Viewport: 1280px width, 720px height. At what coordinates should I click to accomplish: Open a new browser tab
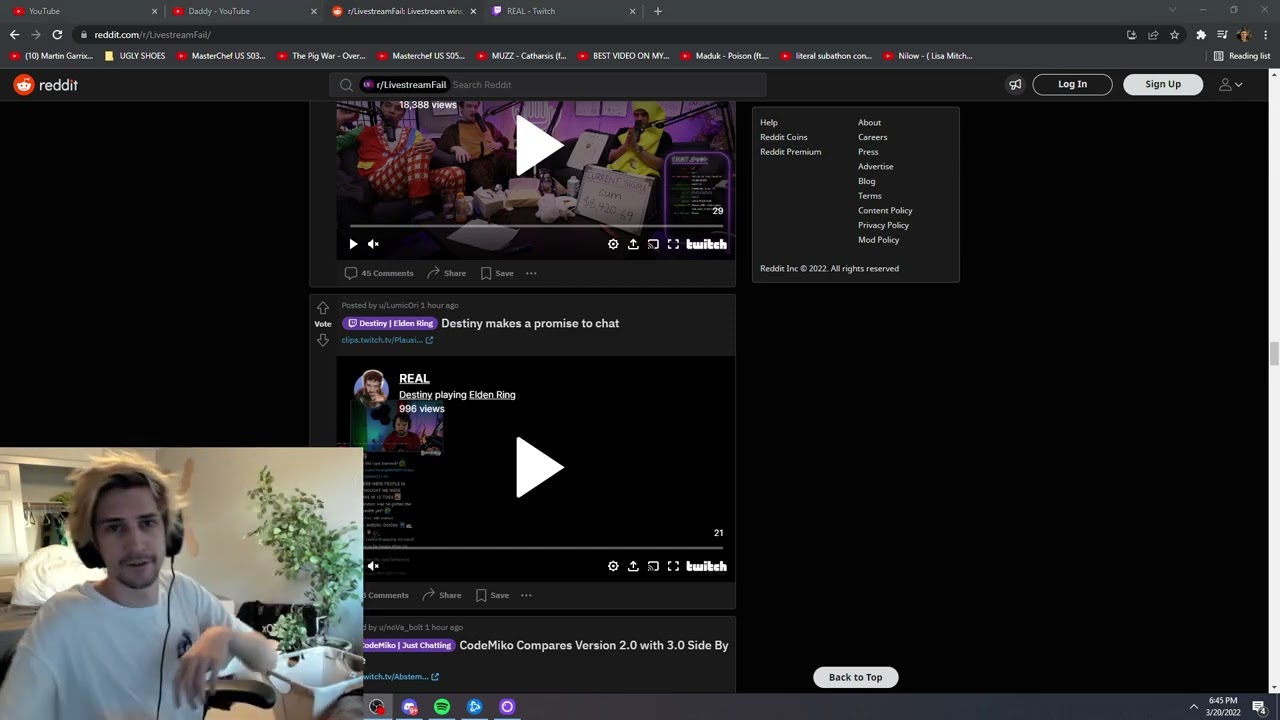click(x=657, y=11)
